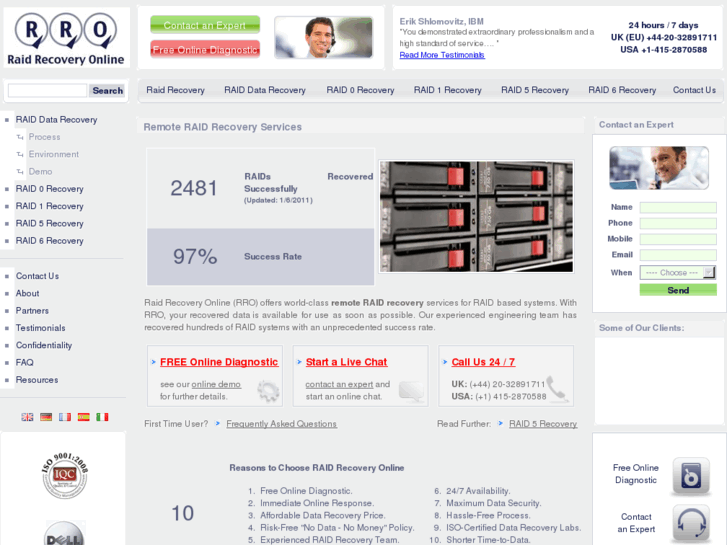The width and height of the screenshot is (727, 545).
Task: Focus the Mobile field
Action: (x=678, y=239)
